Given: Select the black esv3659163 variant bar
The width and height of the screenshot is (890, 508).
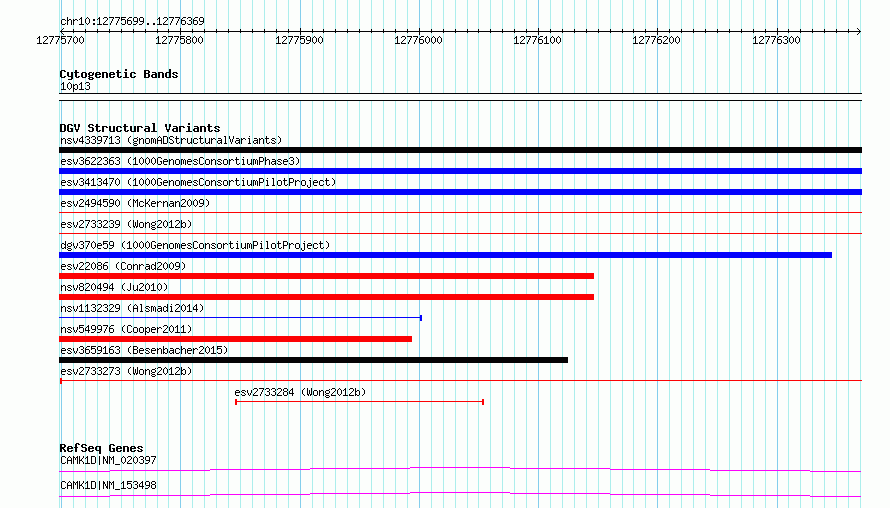Looking at the screenshot, I should 313,360.
